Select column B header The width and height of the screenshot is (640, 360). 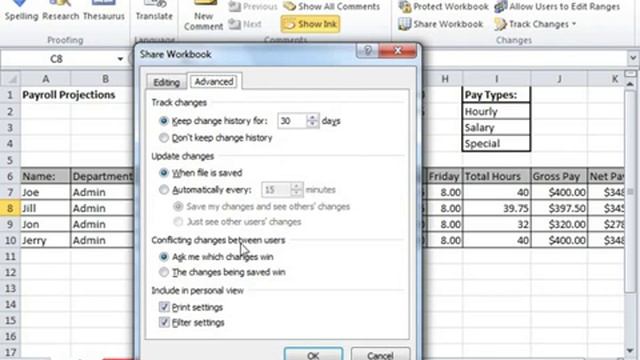click(x=105, y=79)
